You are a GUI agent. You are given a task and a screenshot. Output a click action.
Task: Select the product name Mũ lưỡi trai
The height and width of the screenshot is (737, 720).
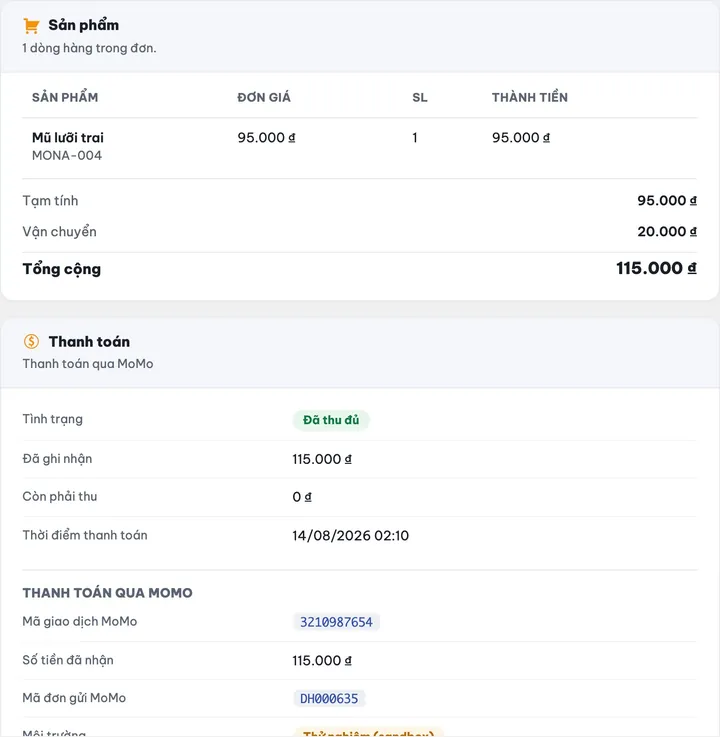(x=68, y=138)
